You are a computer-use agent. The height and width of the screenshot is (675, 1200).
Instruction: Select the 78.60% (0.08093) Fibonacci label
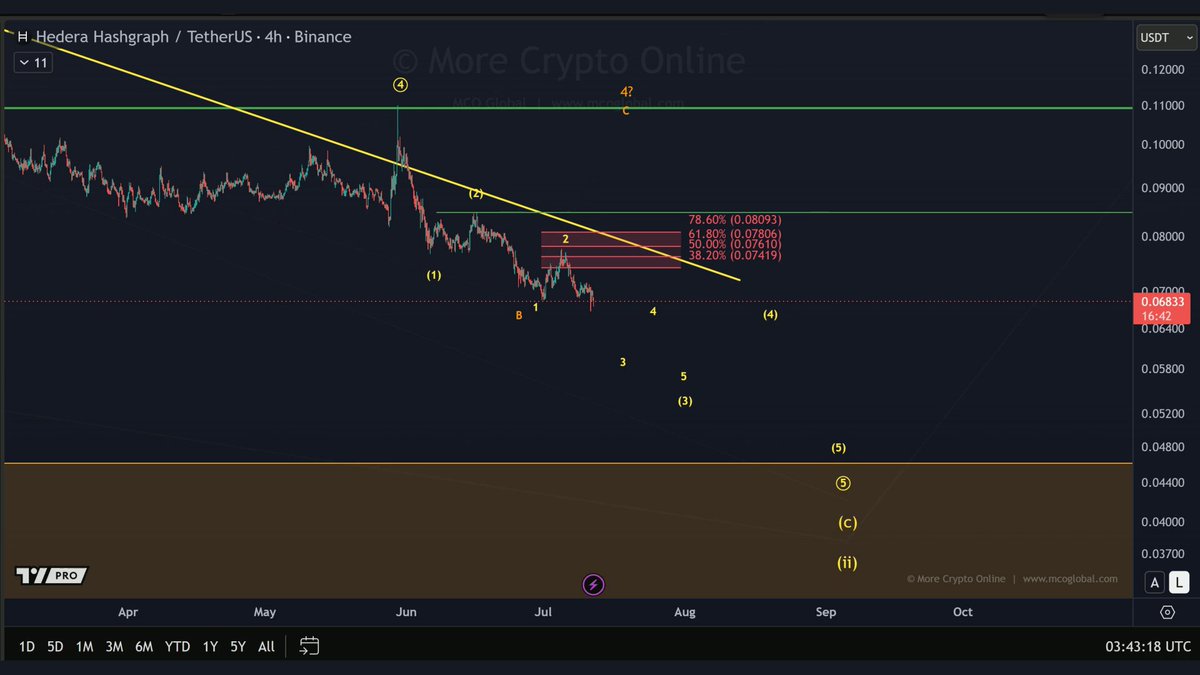tap(735, 220)
